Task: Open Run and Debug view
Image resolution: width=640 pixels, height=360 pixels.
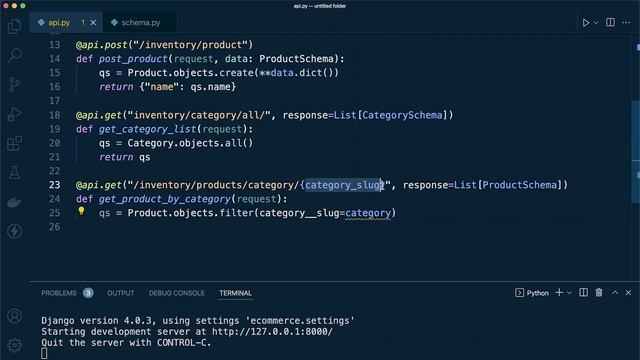Action: pyautogui.click(x=15, y=114)
